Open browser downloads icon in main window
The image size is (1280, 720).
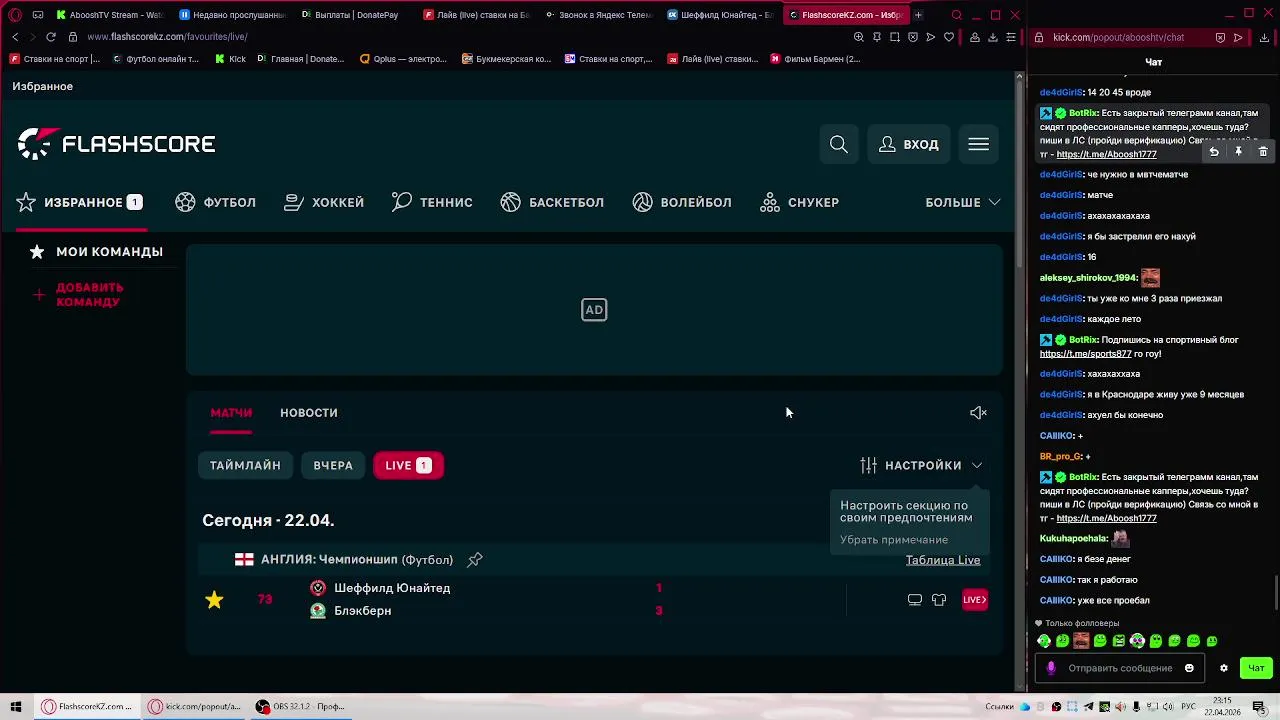993,37
